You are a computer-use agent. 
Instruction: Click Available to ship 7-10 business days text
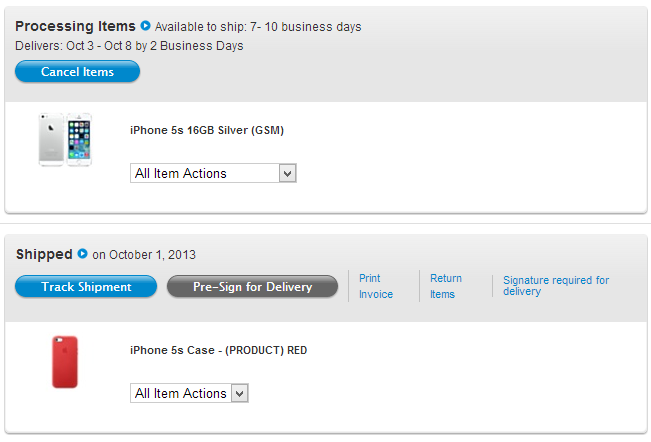[258, 27]
